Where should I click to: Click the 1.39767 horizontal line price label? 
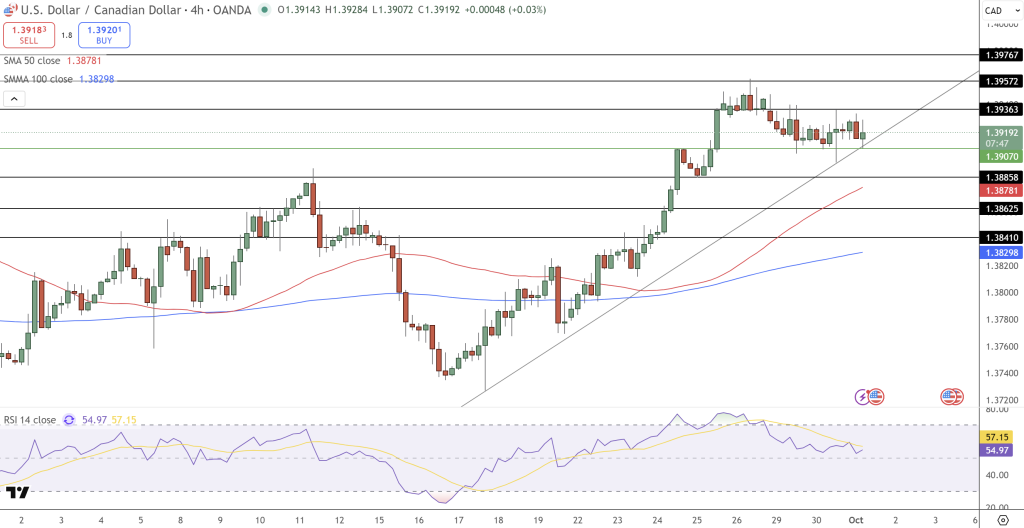click(x=1000, y=55)
